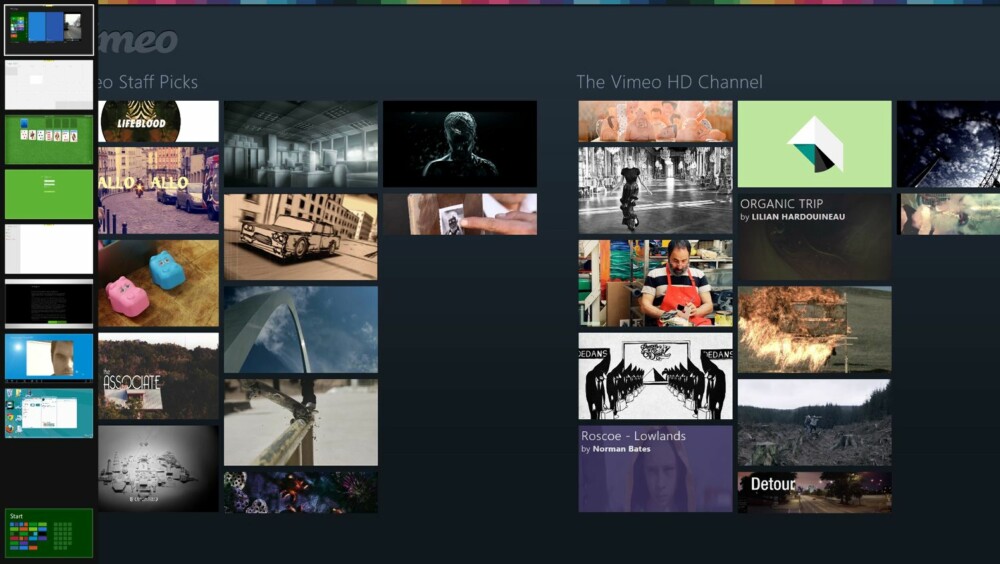Open the grey vignette spaceship video tile
This screenshot has height=564, width=1000.
159,469
